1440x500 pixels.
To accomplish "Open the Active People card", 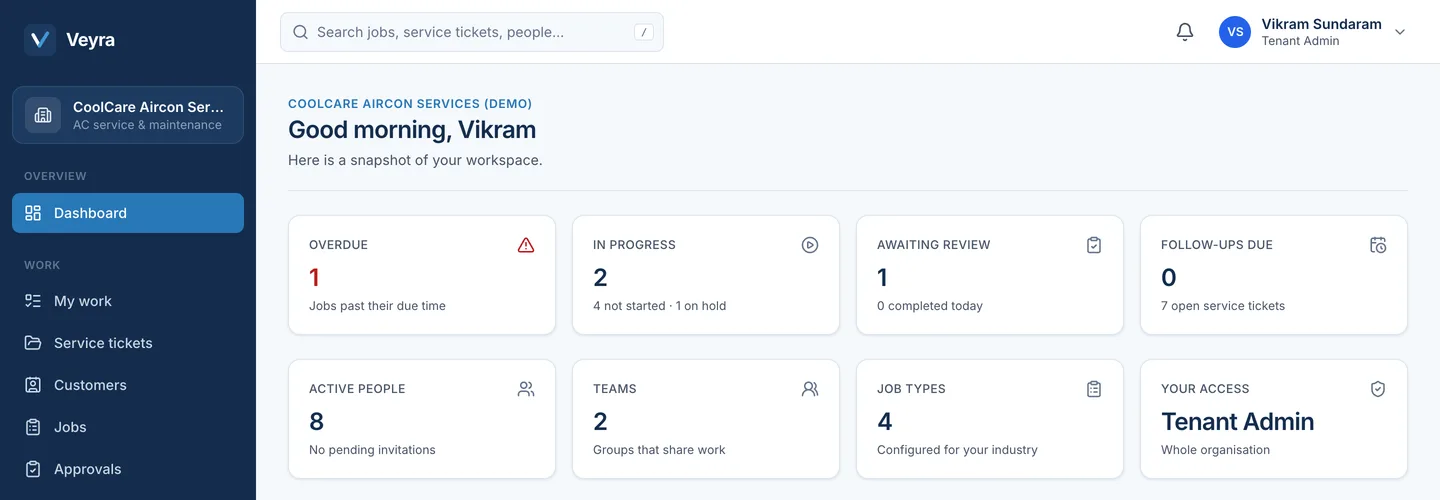I will (422, 419).
